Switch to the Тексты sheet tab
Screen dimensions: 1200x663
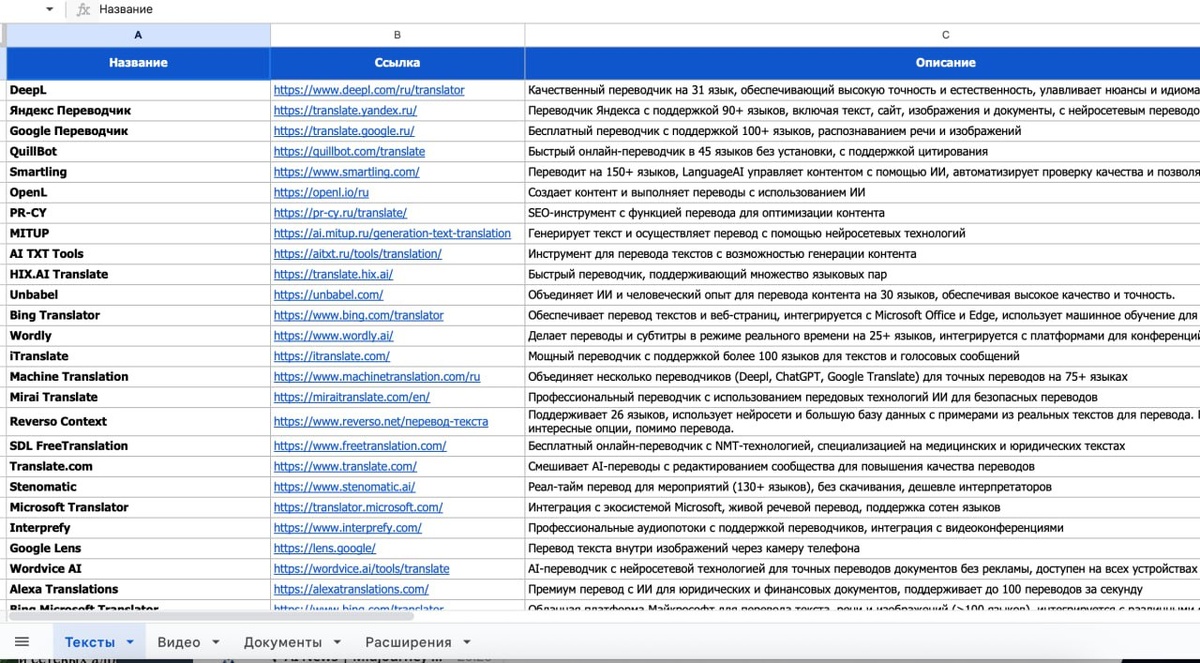(x=89, y=642)
